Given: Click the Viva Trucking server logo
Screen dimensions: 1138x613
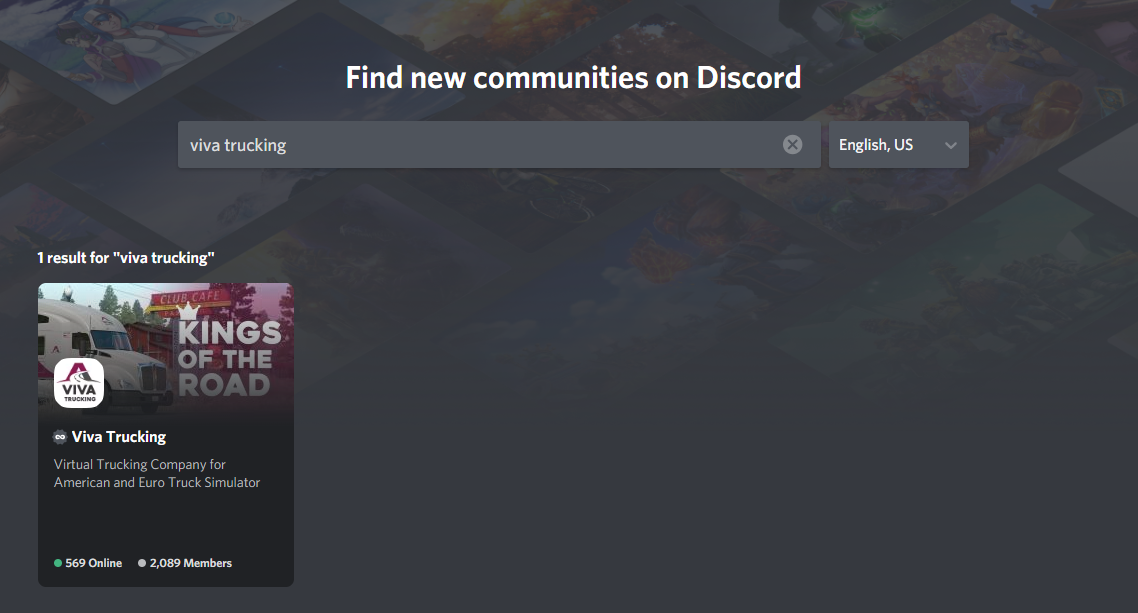Looking at the screenshot, I should 79,382.
